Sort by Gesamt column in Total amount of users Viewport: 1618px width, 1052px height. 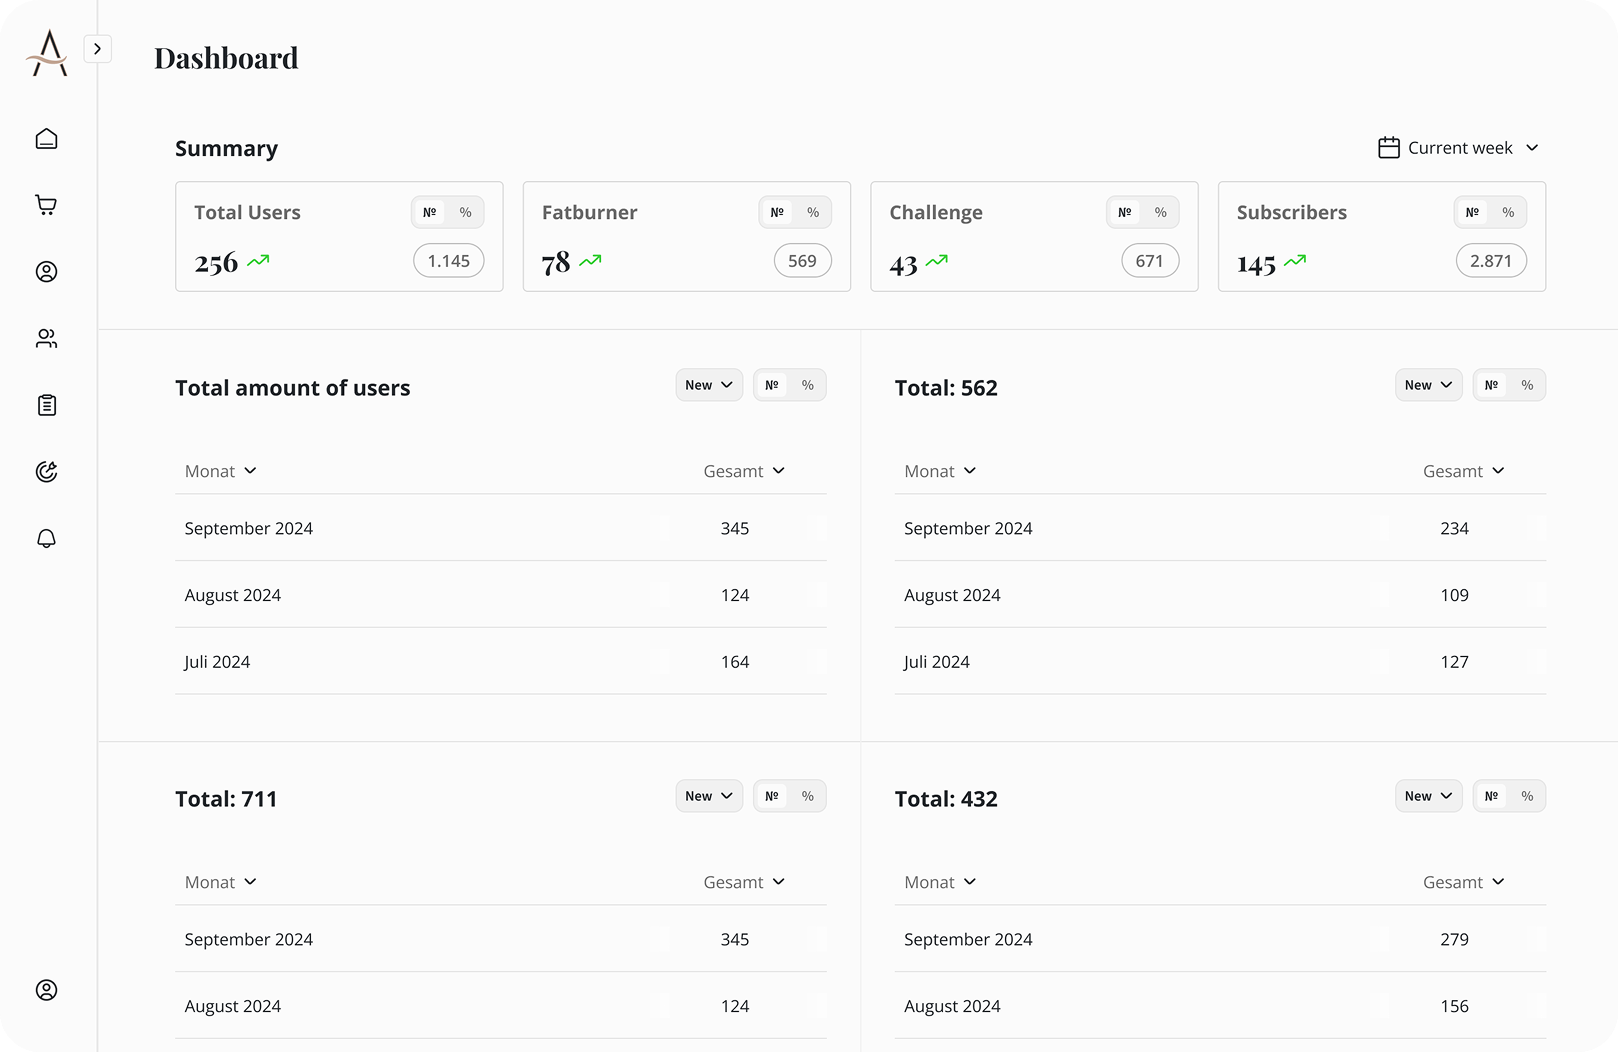point(744,471)
